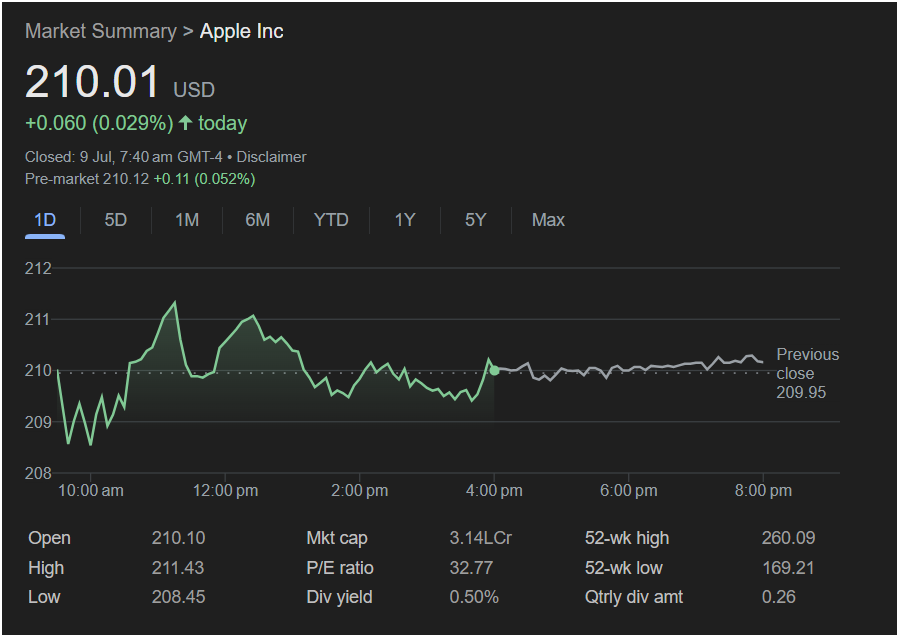Image resolution: width=899 pixels, height=637 pixels.
Task: Click the USD currency label
Action: 194,90
